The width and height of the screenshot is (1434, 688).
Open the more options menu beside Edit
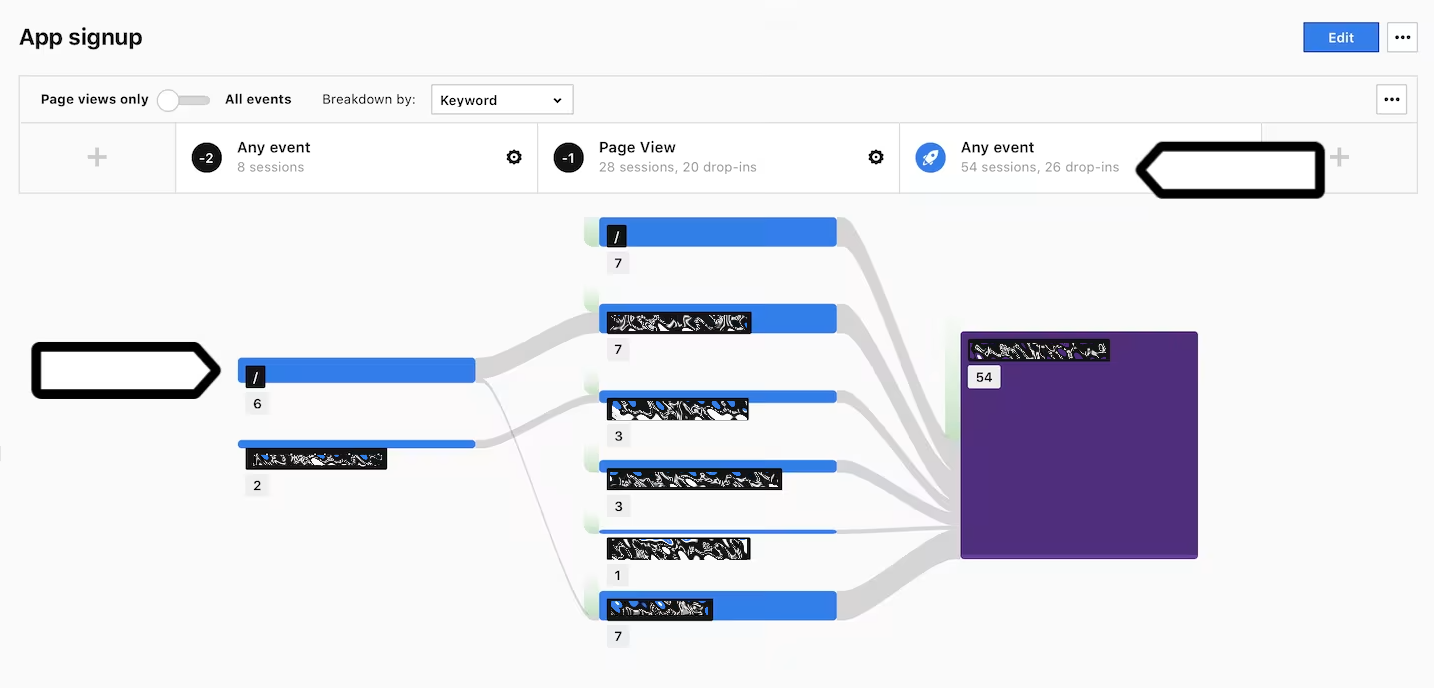[x=1402, y=38]
